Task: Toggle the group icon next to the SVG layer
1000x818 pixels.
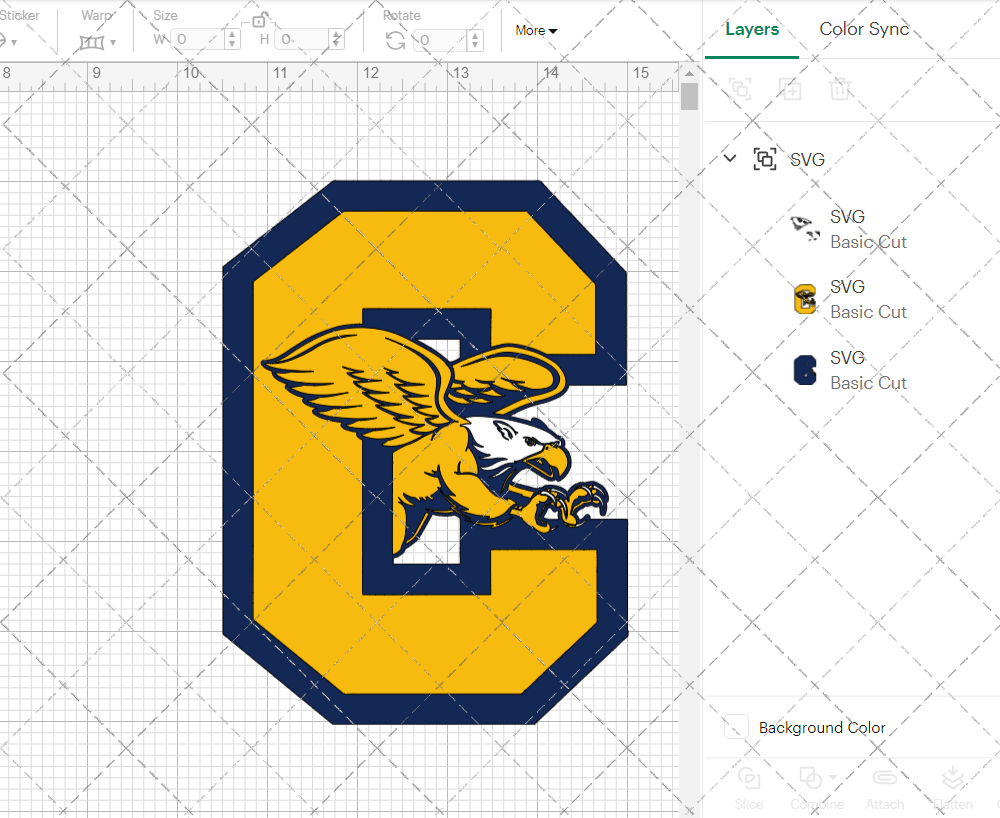Action: pyautogui.click(x=765, y=158)
